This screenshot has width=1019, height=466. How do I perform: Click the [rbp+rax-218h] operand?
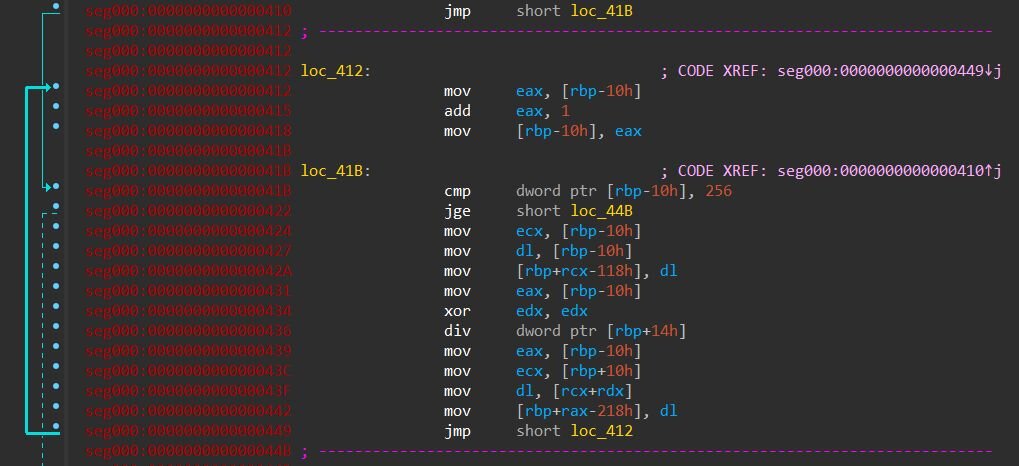tap(576, 411)
